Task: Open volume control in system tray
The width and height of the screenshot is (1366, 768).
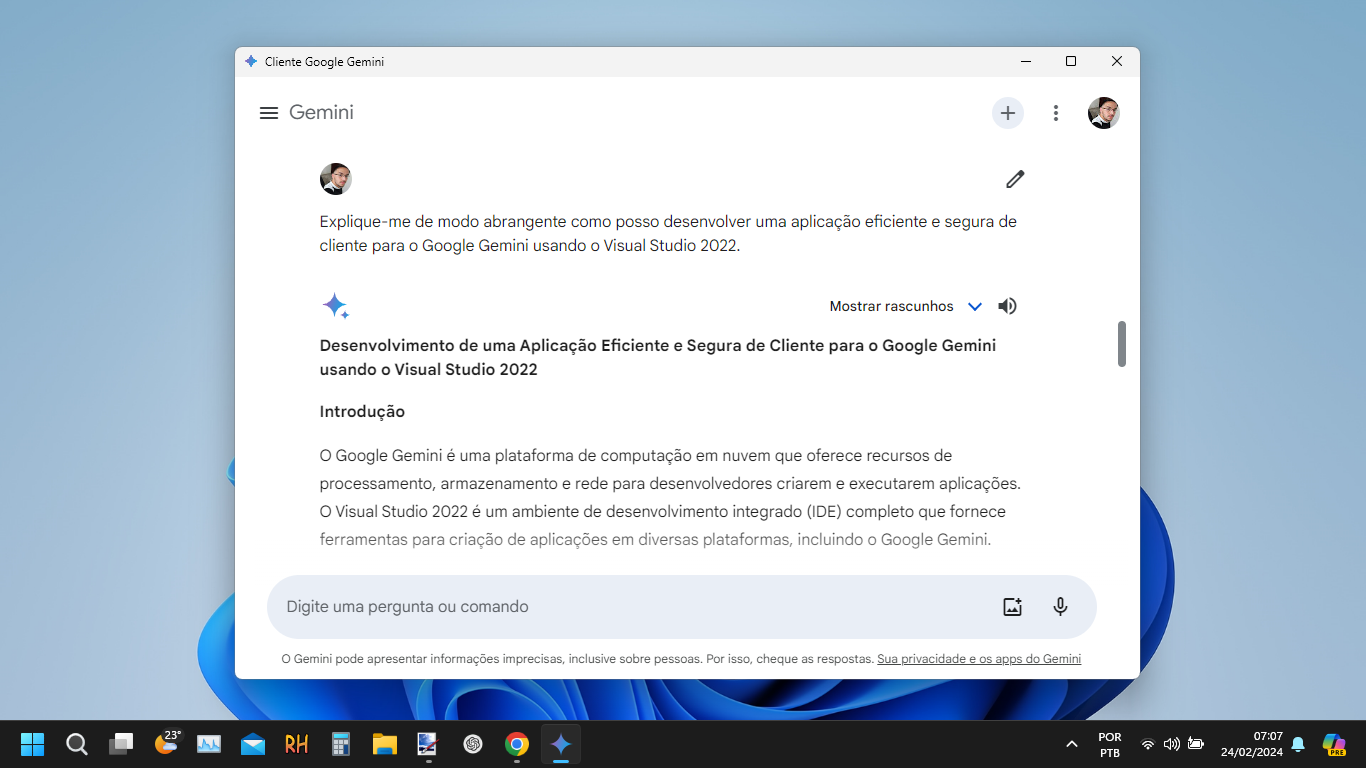Action: (1171, 744)
